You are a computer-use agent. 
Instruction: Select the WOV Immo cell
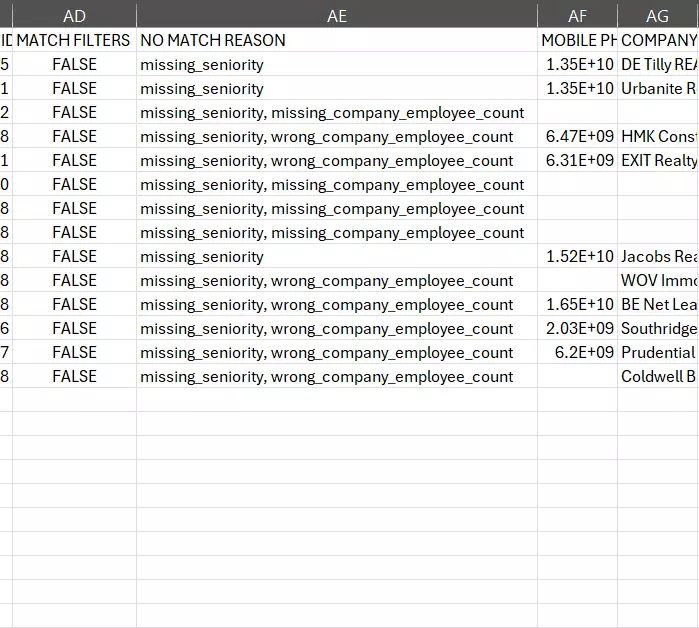(x=657, y=280)
